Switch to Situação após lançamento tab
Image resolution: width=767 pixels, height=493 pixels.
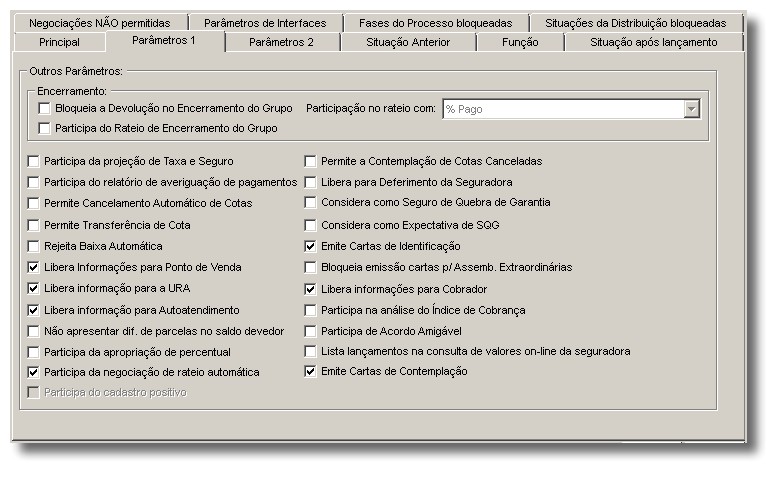pos(654,42)
